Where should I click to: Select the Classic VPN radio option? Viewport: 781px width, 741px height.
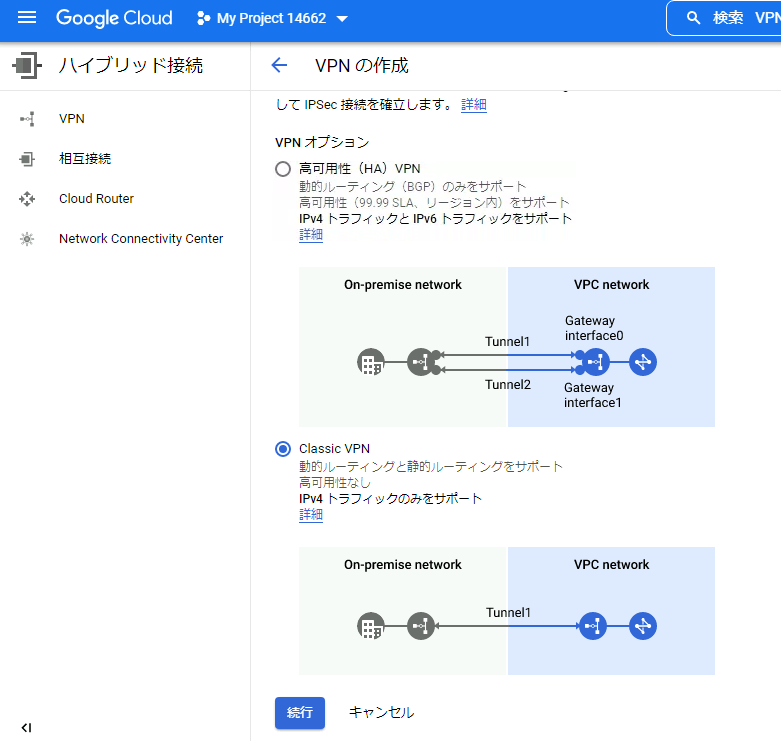coord(283,449)
